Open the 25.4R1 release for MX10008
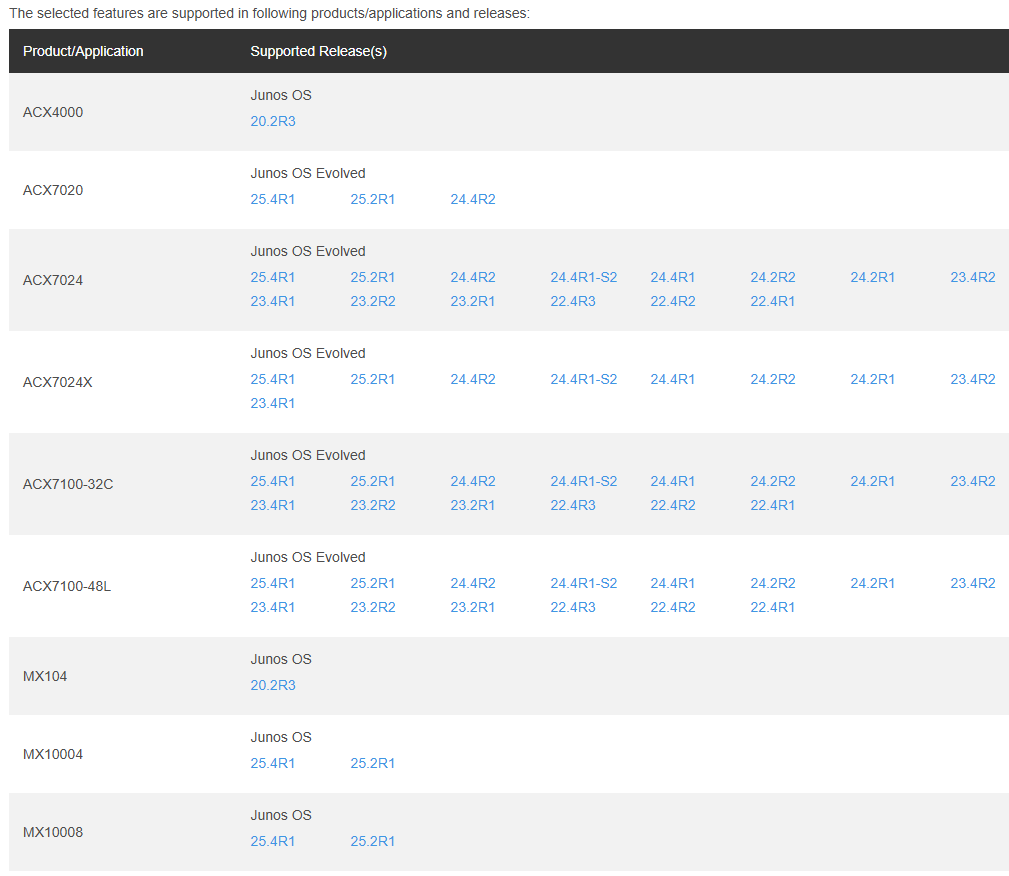The width and height of the screenshot is (1009, 876). point(272,841)
